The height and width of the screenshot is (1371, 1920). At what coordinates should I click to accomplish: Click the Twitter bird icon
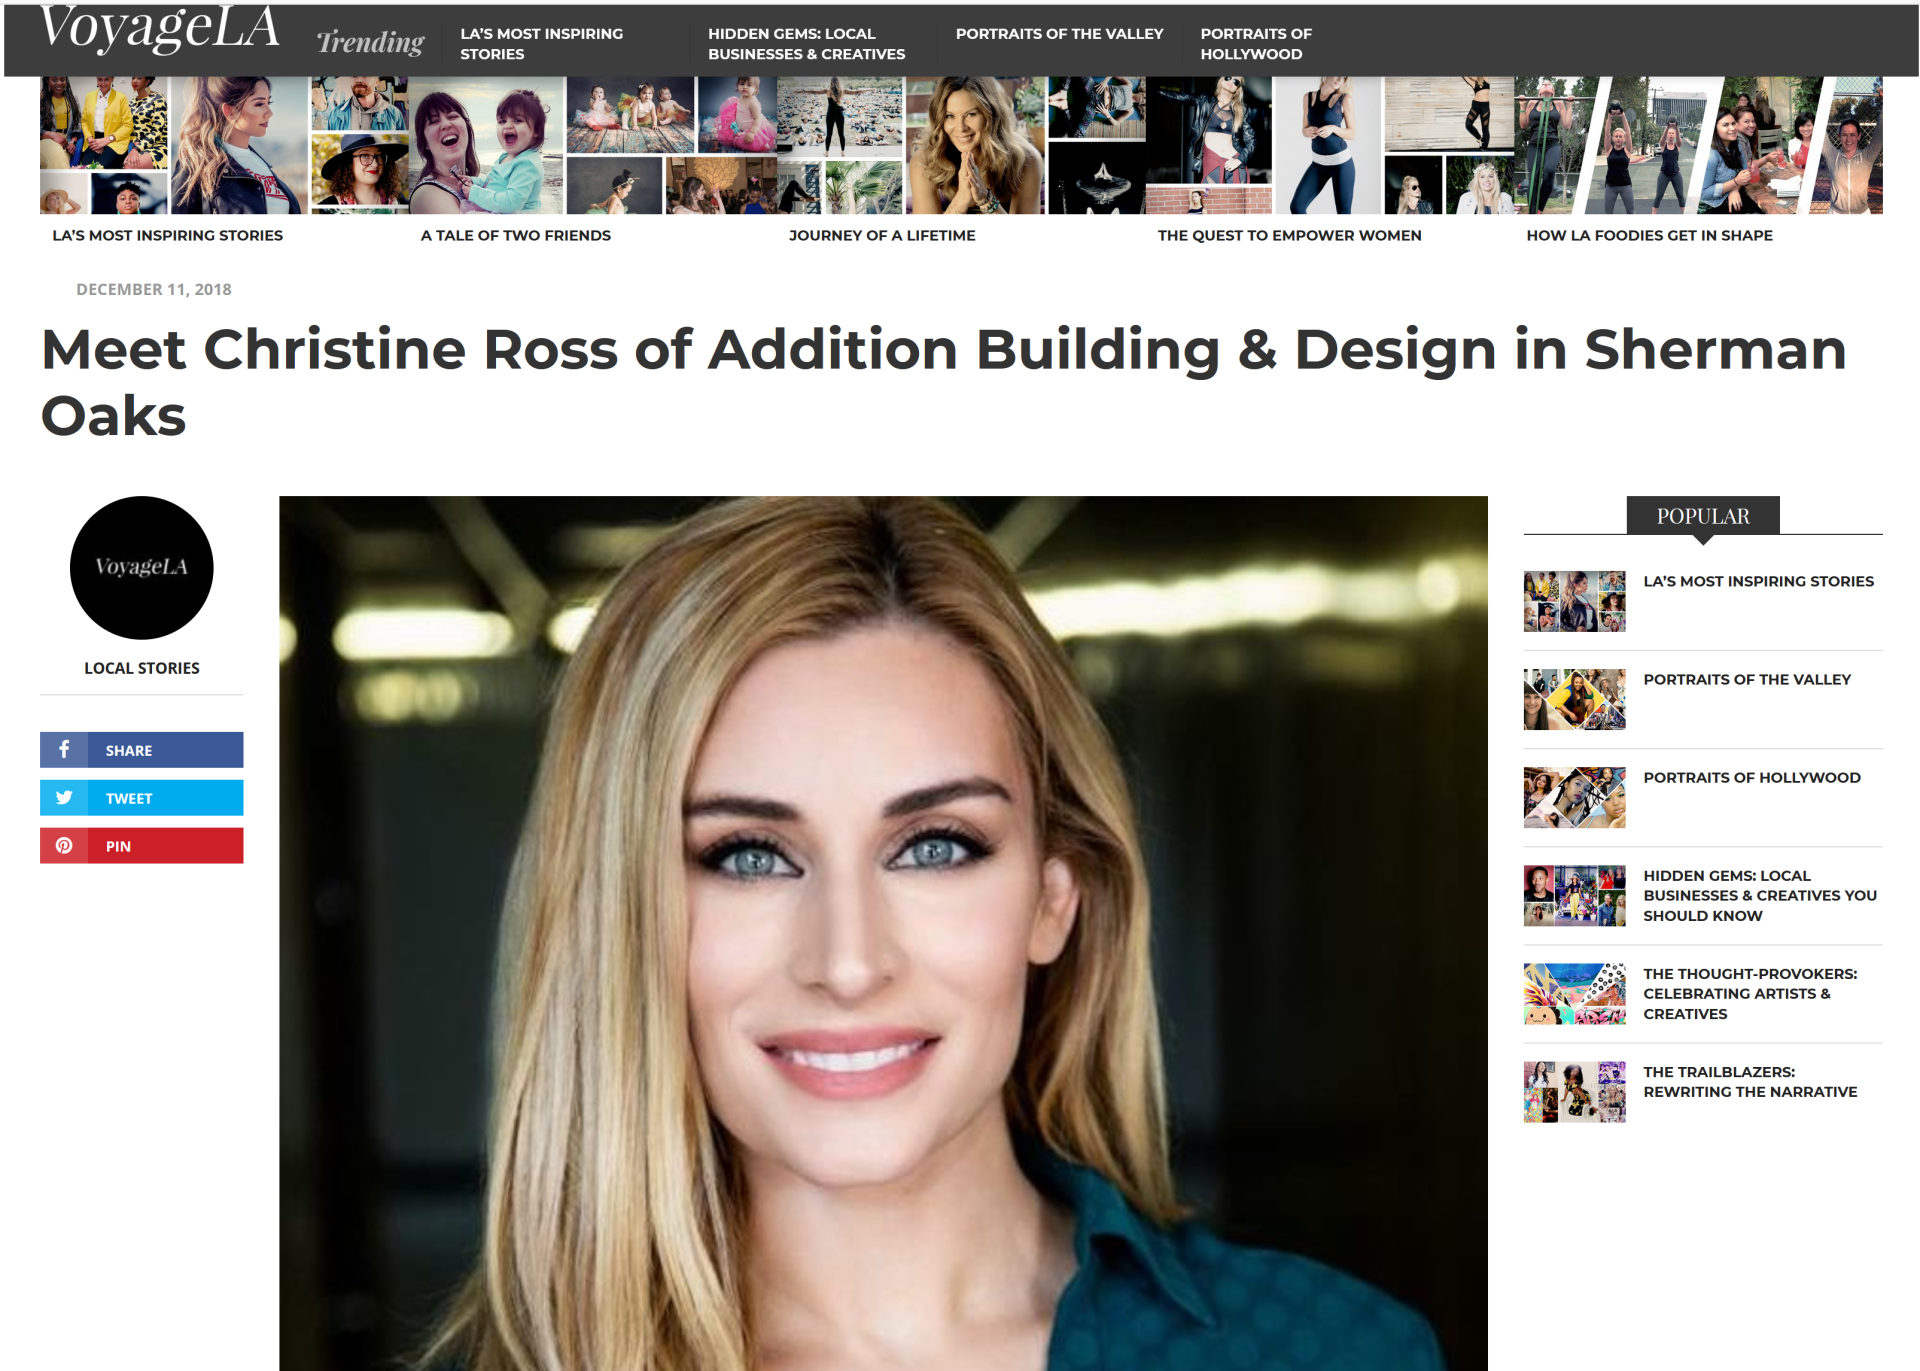64,797
